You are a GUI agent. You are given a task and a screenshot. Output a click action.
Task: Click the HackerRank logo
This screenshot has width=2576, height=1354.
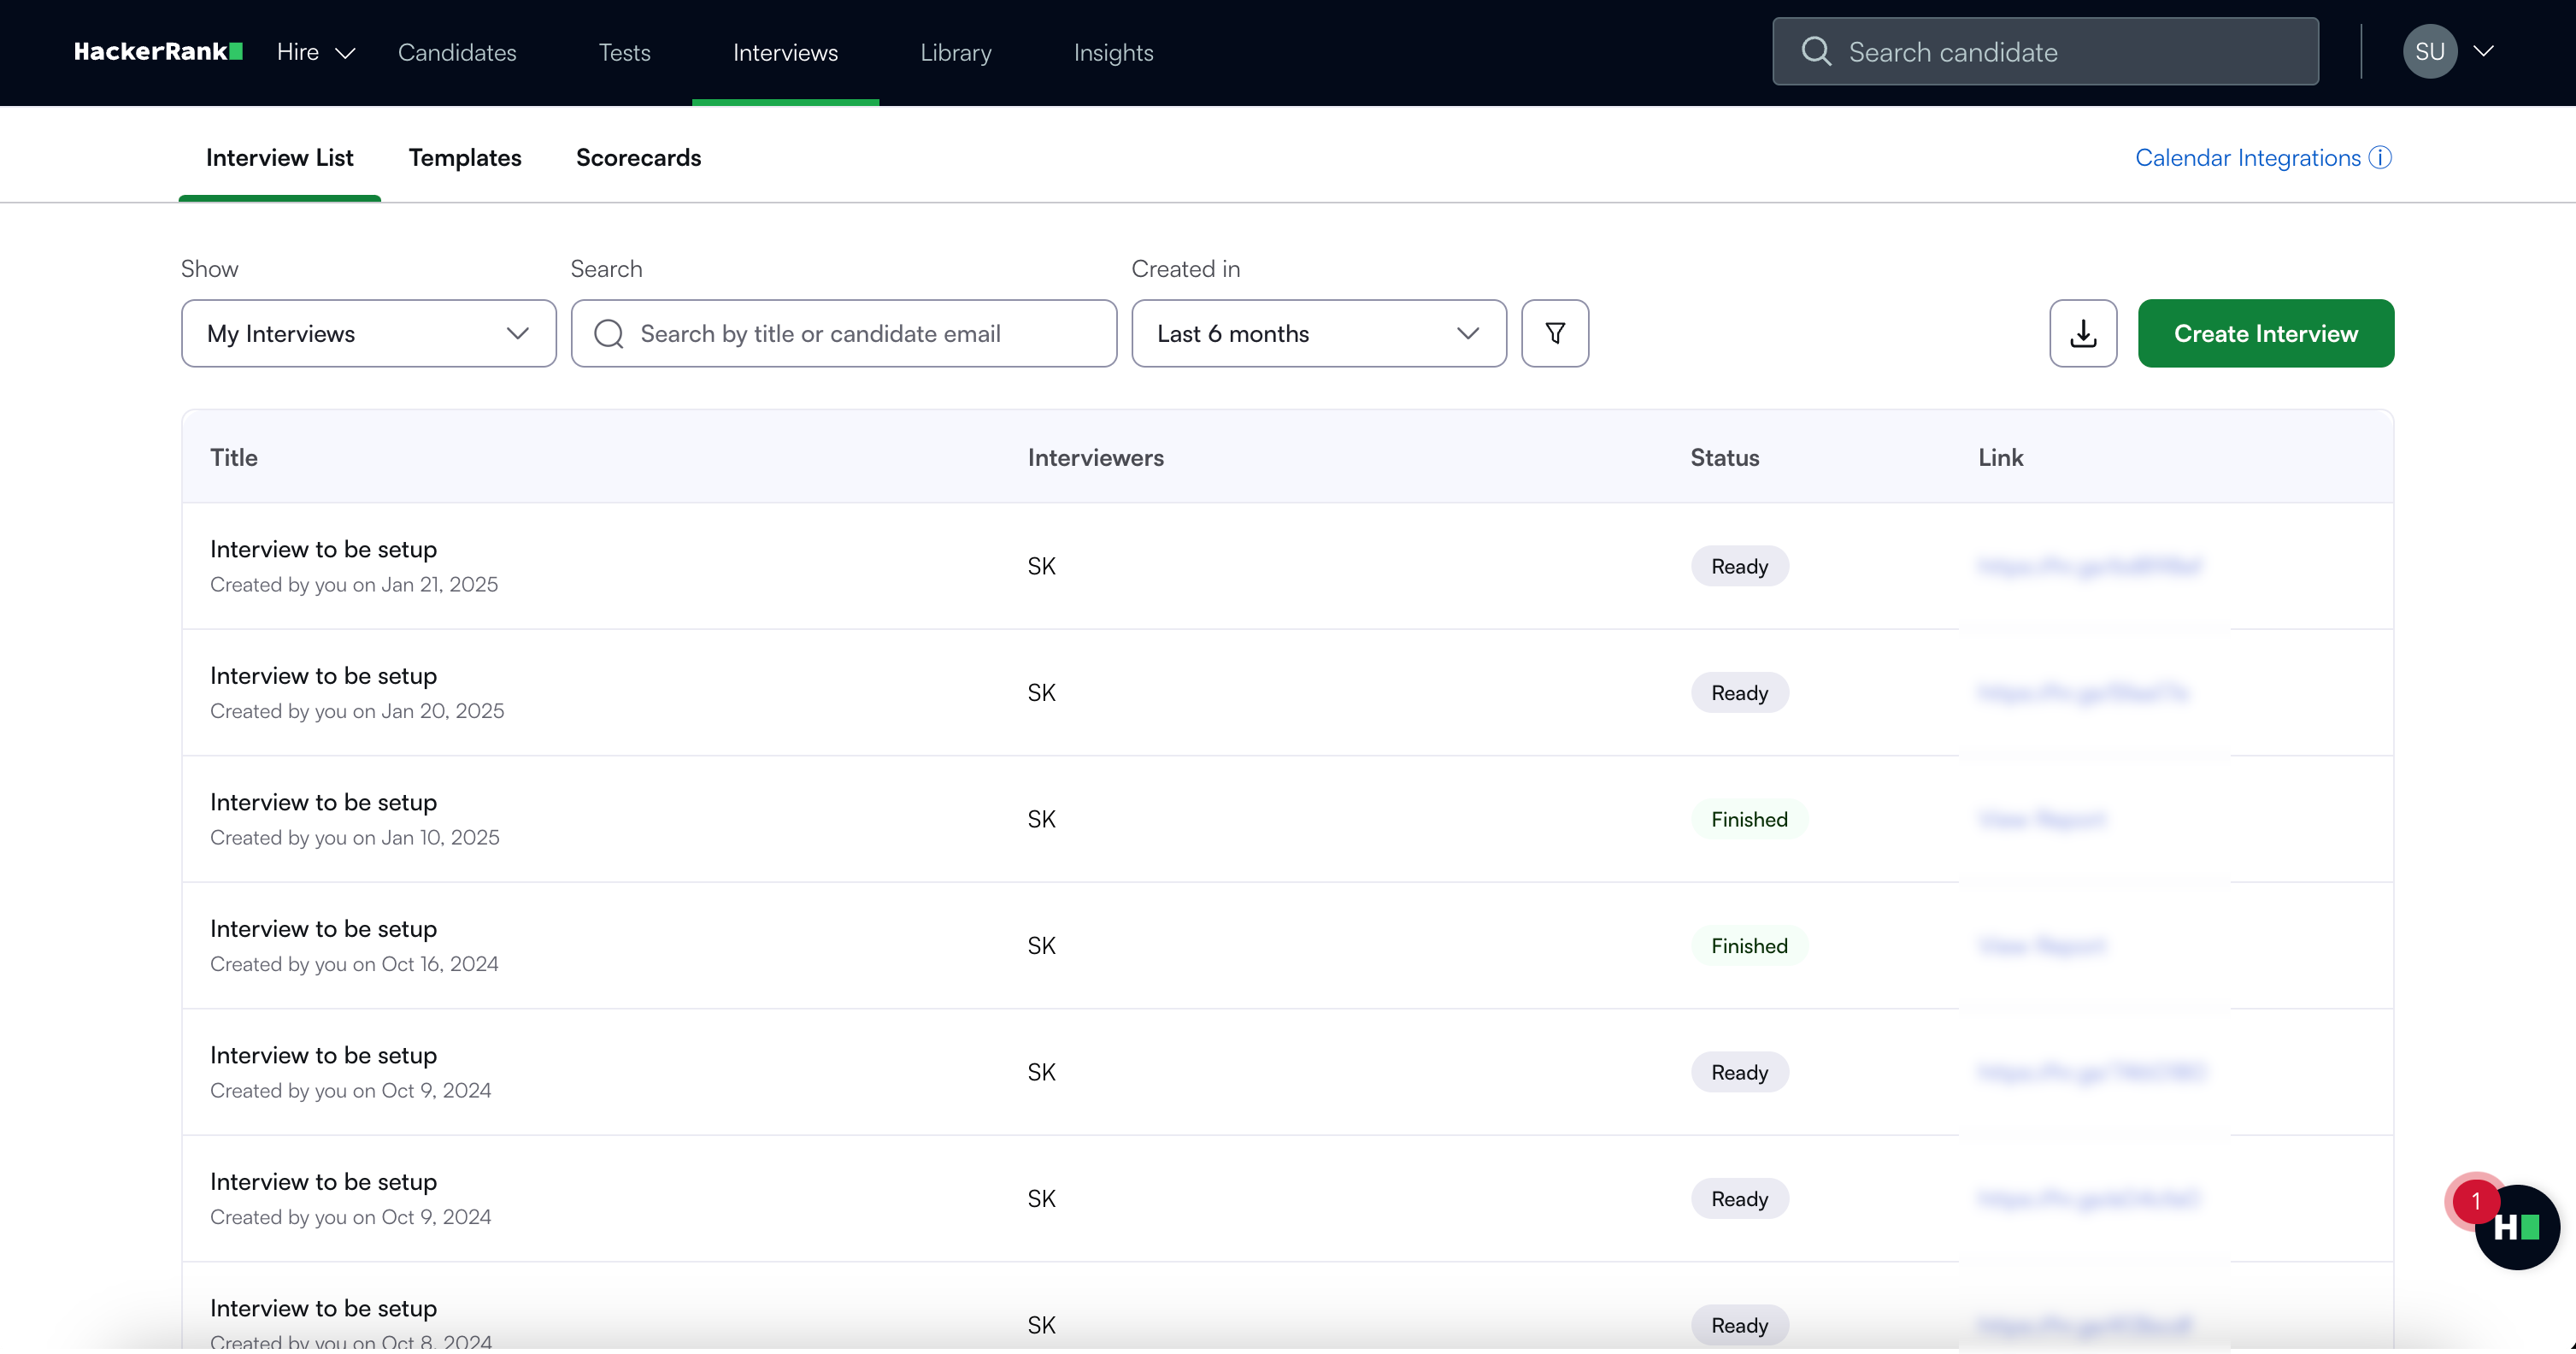pyautogui.click(x=158, y=52)
